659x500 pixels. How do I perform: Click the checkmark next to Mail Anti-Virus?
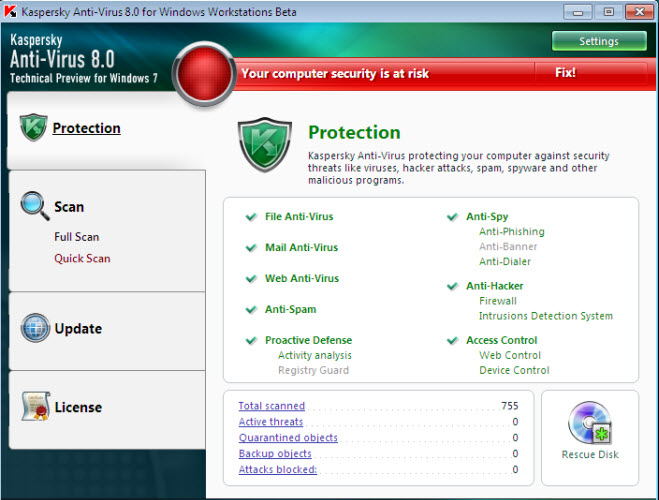(251, 247)
